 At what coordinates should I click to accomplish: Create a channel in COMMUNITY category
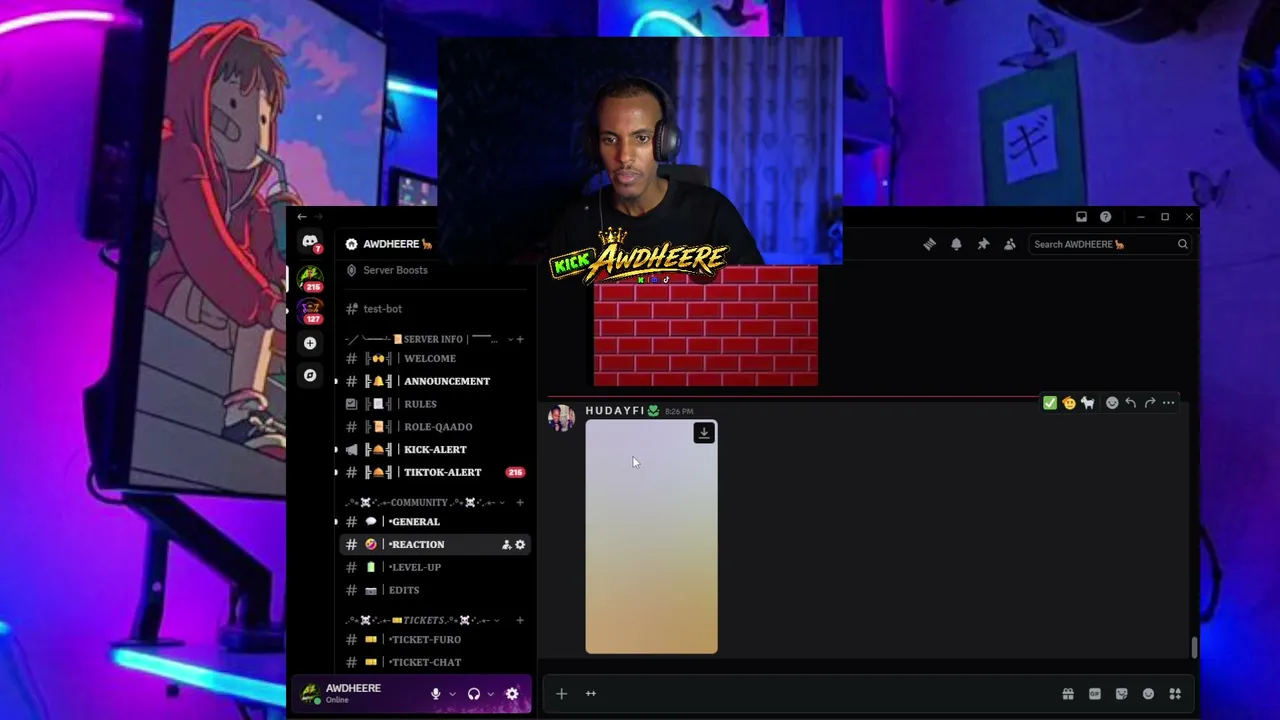click(x=520, y=502)
